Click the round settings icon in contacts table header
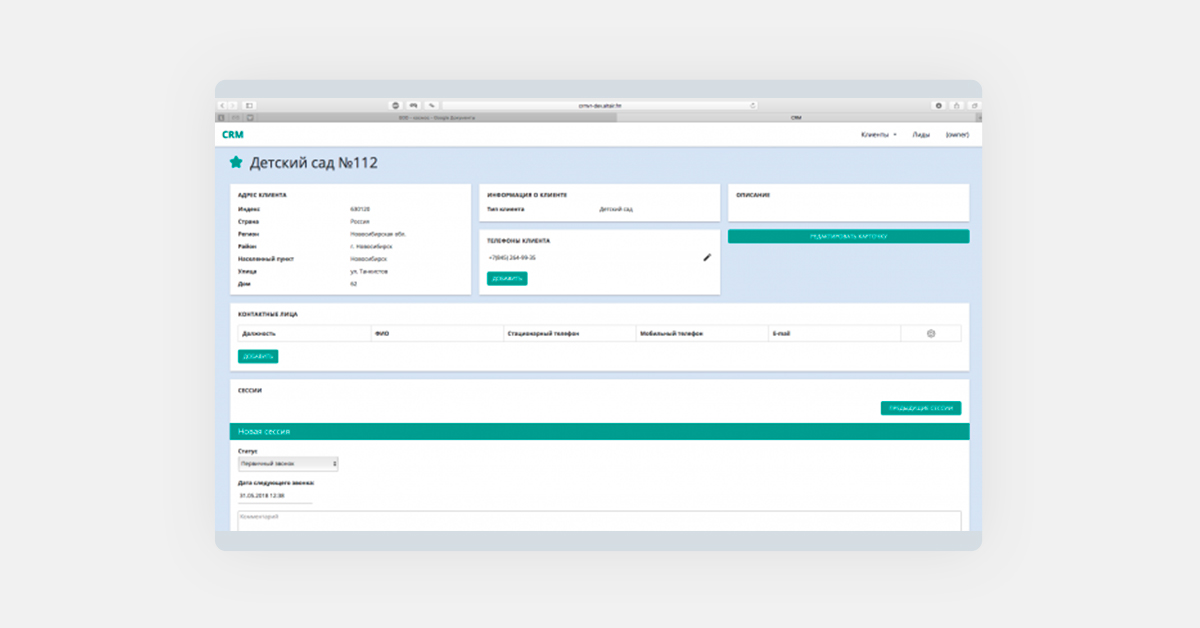This screenshot has height=628, width=1200. [931, 333]
